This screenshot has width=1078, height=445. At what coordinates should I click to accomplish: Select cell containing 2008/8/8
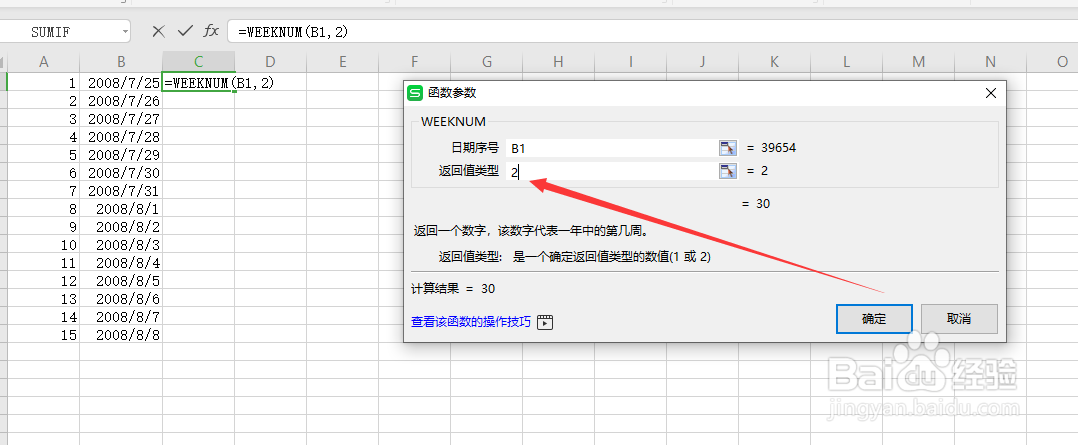[x=121, y=335]
